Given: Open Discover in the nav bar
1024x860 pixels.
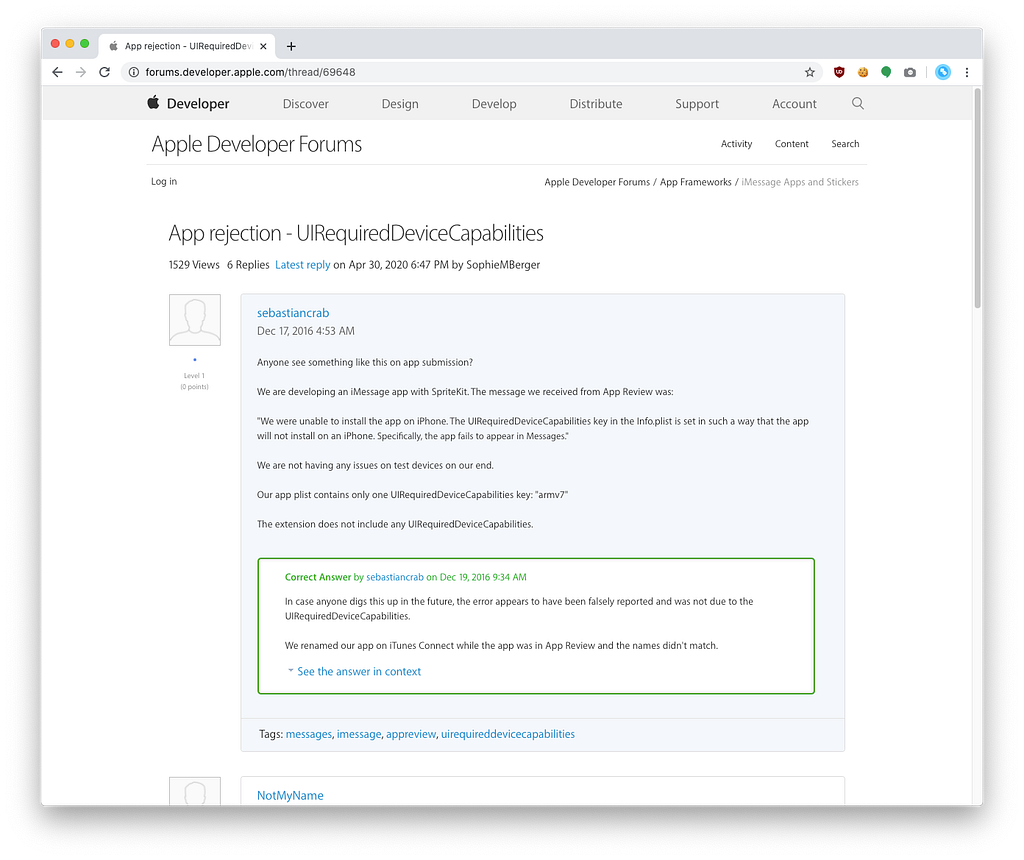Looking at the screenshot, I should 306,104.
